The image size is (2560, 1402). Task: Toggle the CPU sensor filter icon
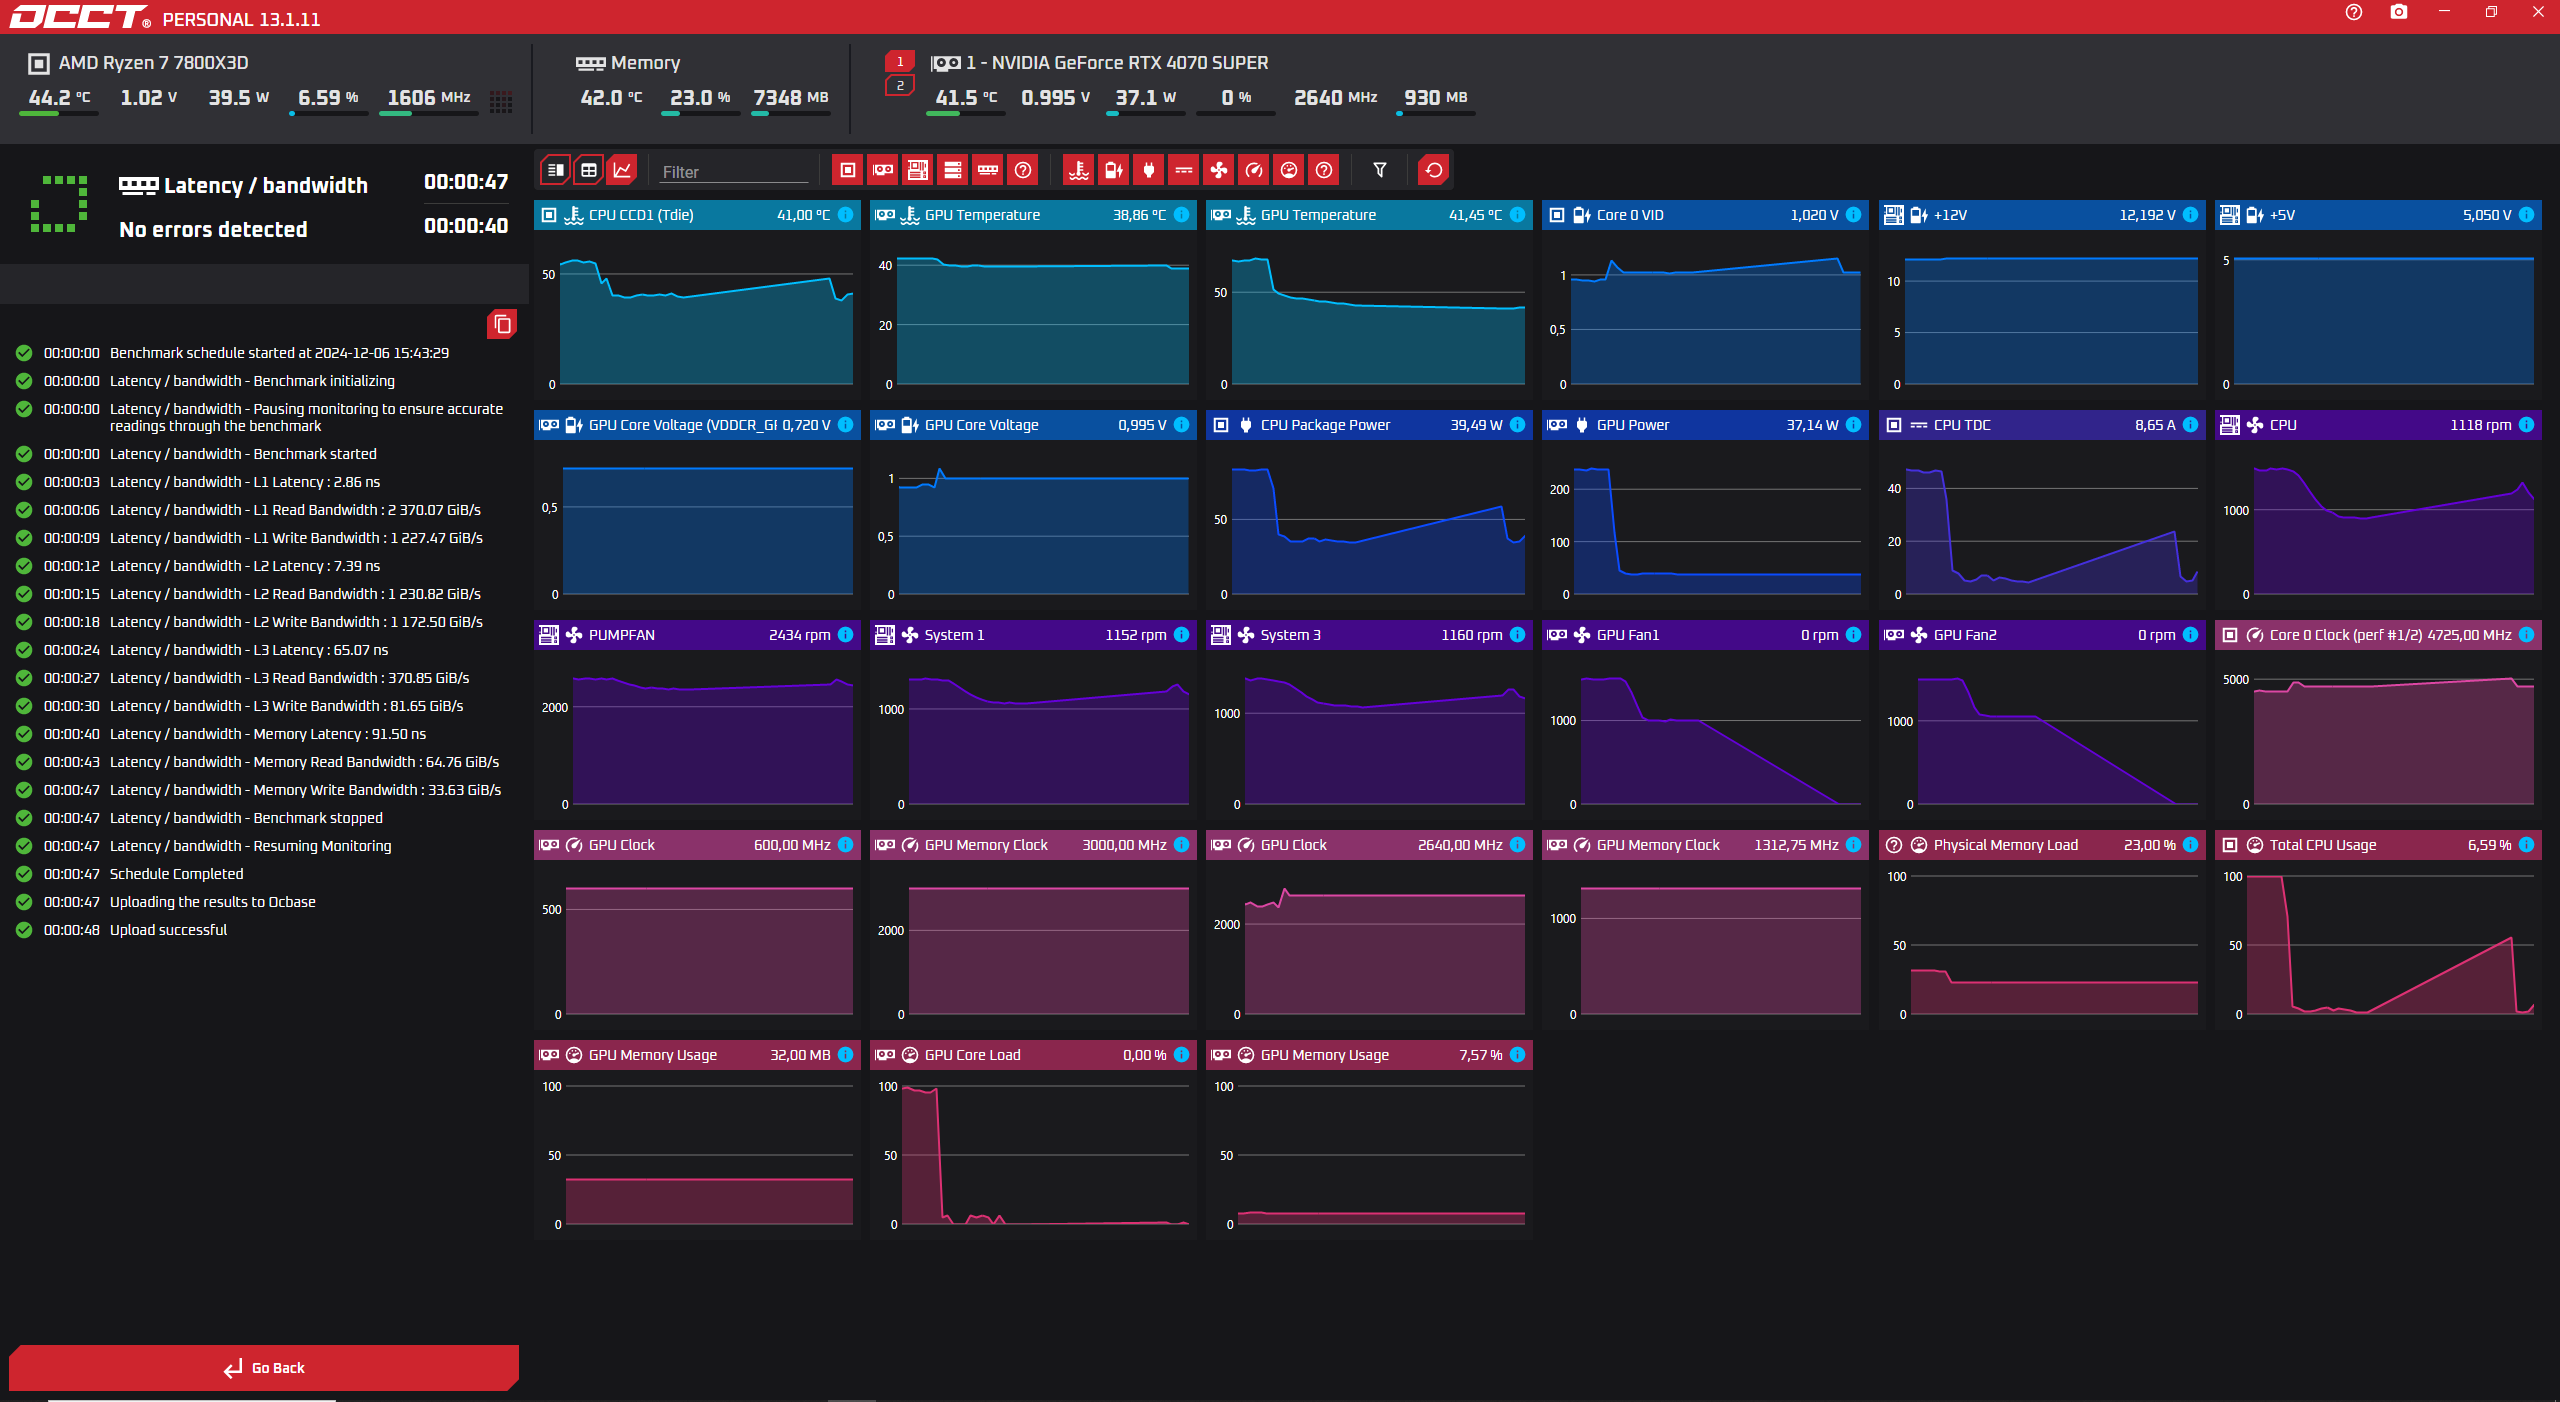coord(847,170)
